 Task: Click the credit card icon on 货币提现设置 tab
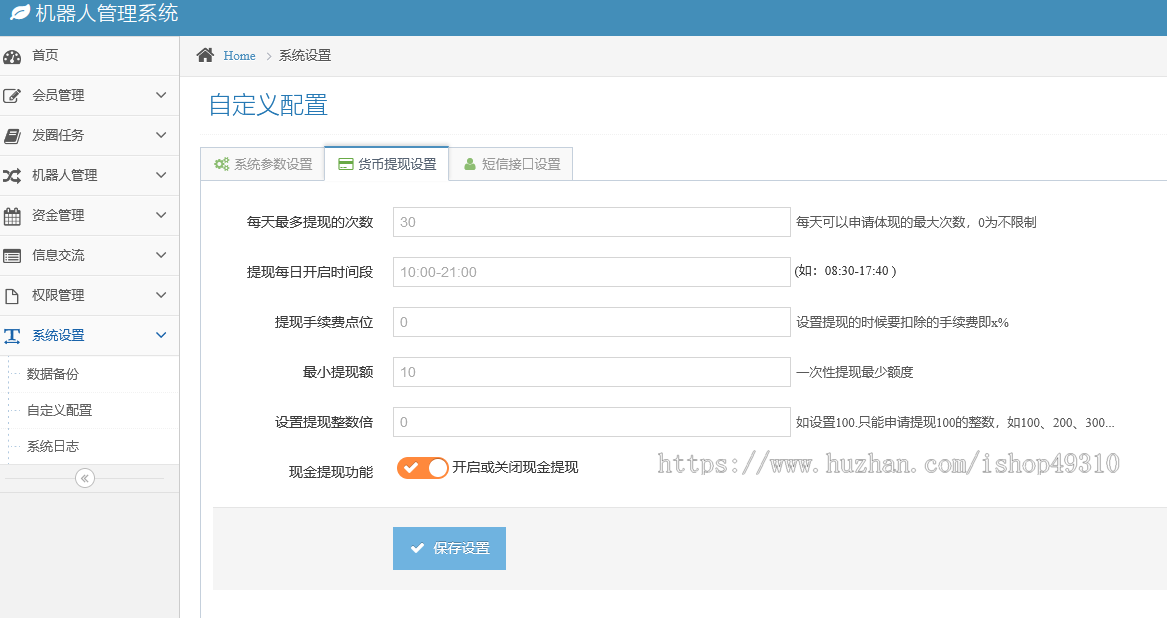pyautogui.click(x=345, y=165)
